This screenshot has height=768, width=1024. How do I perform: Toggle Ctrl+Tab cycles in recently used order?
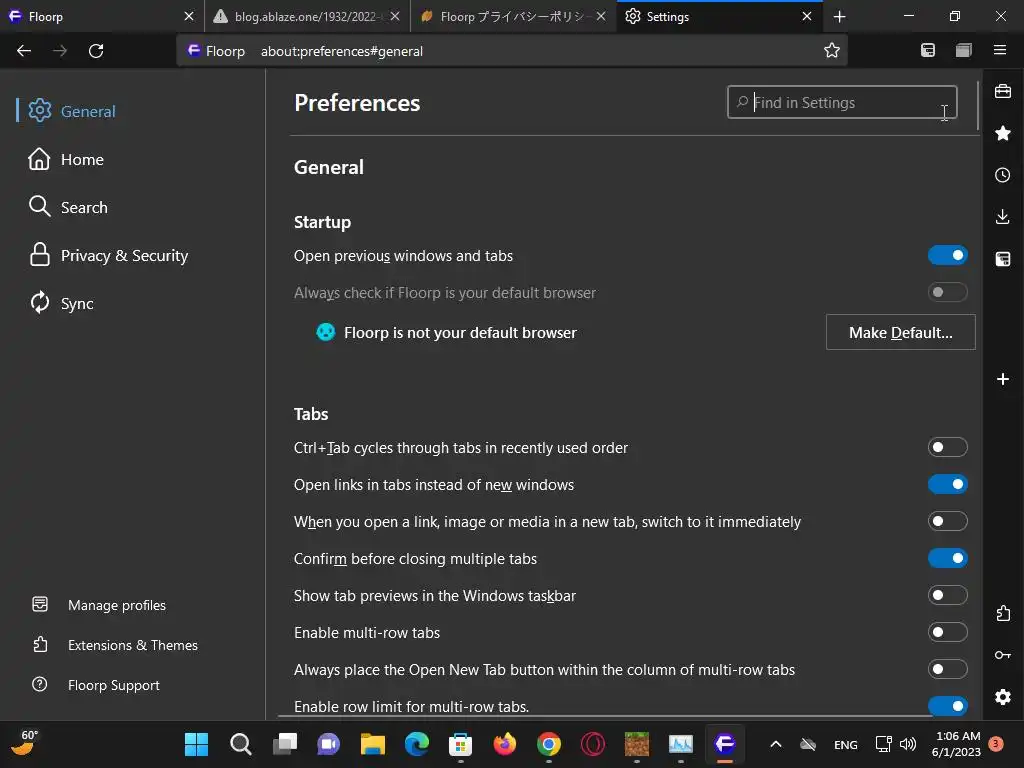948,447
